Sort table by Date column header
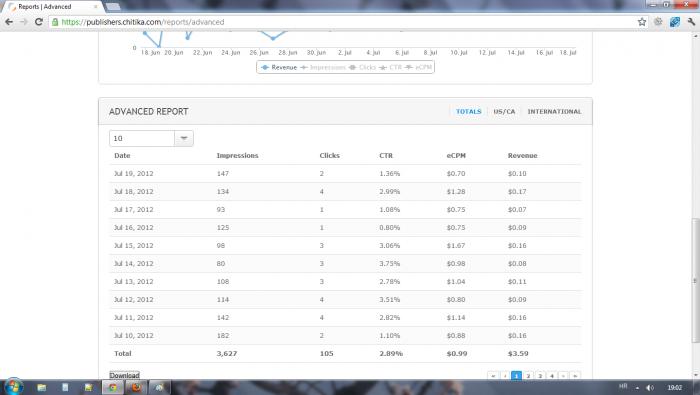The image size is (700, 395). pos(122,156)
